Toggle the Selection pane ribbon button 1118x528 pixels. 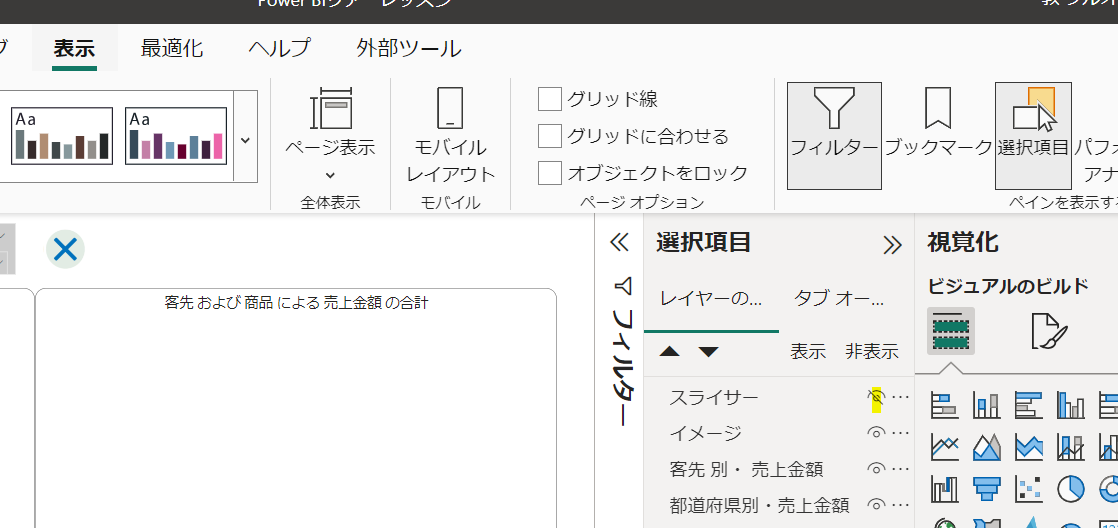click(x=1033, y=135)
